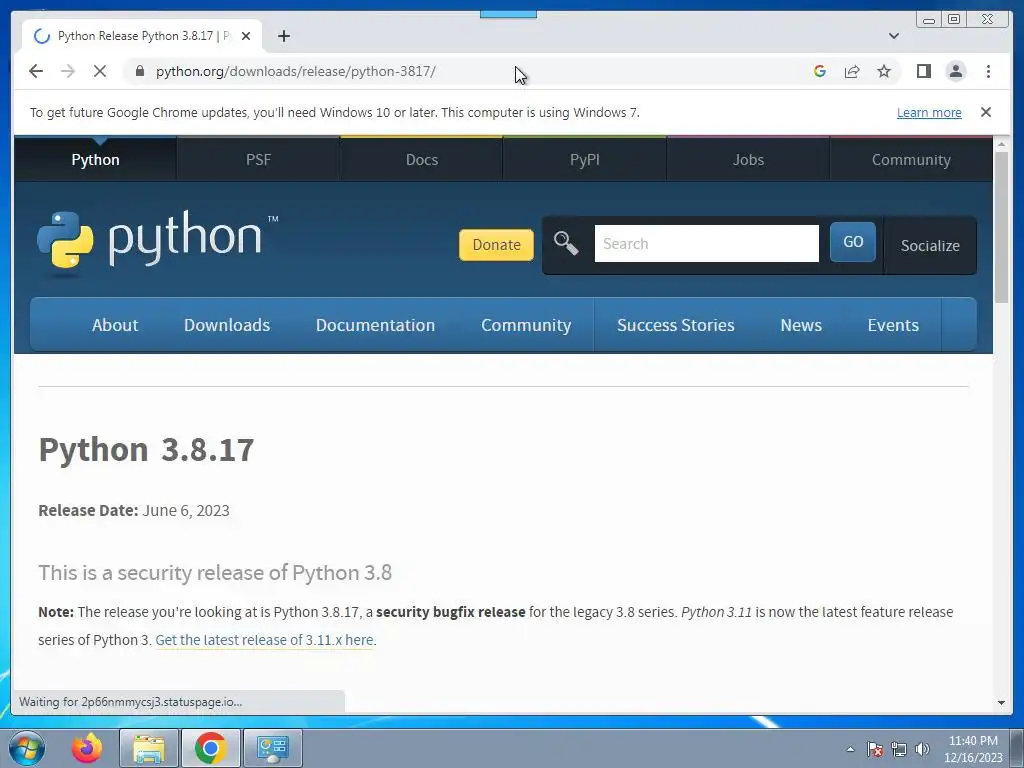The image size is (1024, 768).
Task: Open the Action Center flag icon
Action: click(875, 749)
